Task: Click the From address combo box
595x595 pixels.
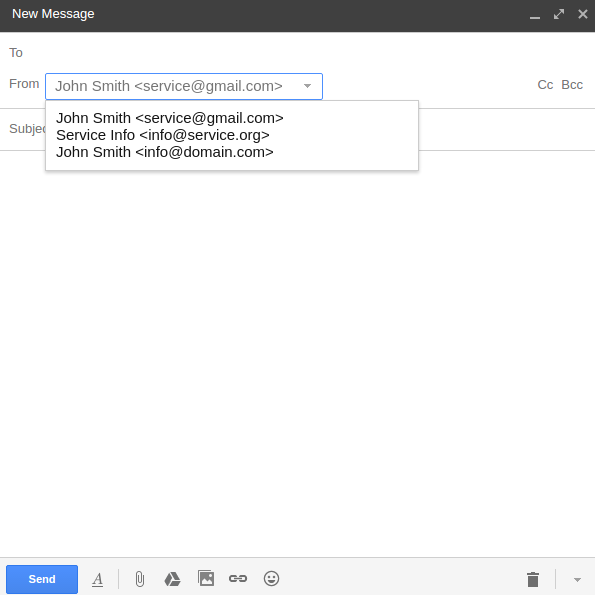Action: [x=184, y=87]
